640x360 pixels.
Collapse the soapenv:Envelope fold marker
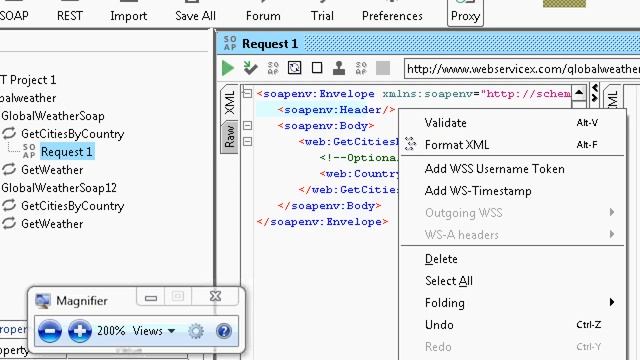pyautogui.click(x=247, y=93)
